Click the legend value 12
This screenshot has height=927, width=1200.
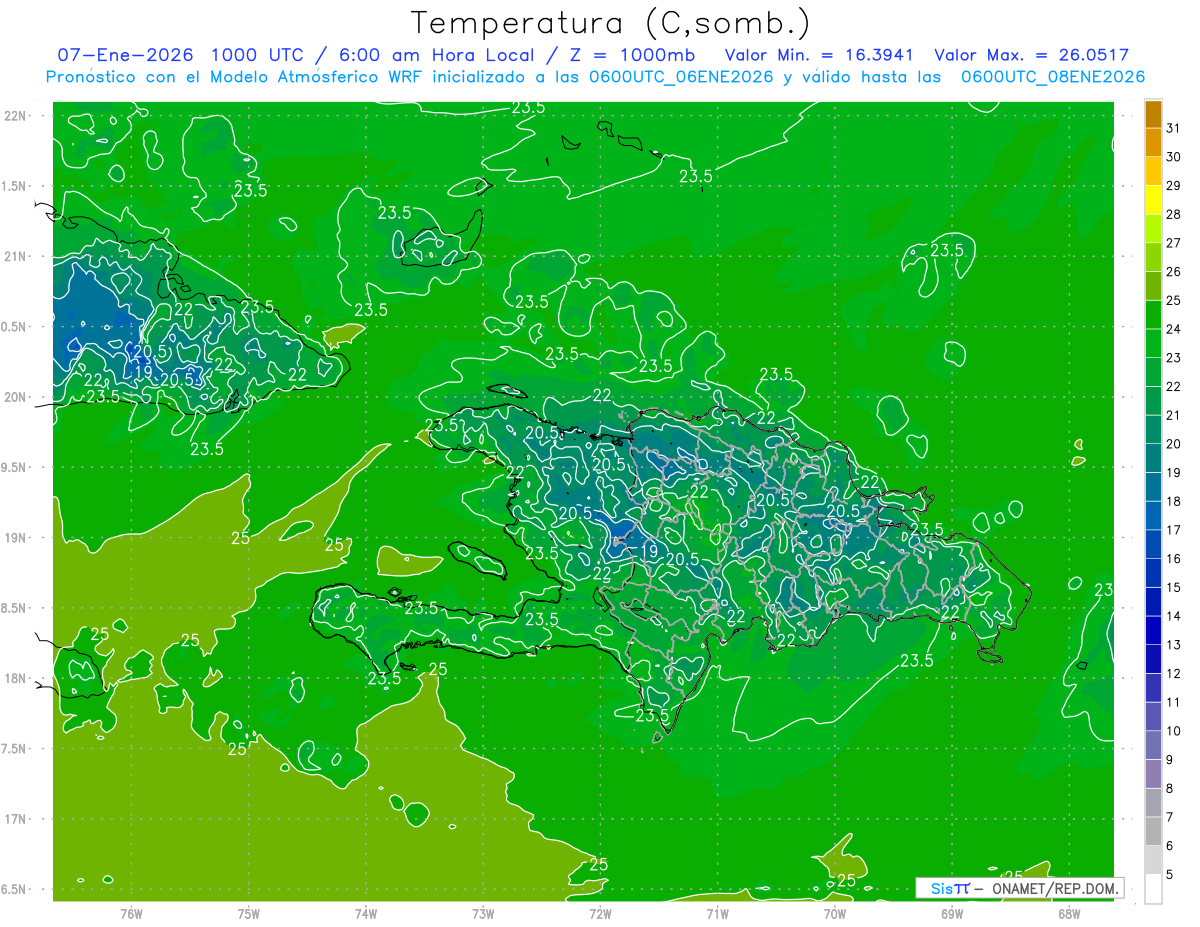(1174, 674)
